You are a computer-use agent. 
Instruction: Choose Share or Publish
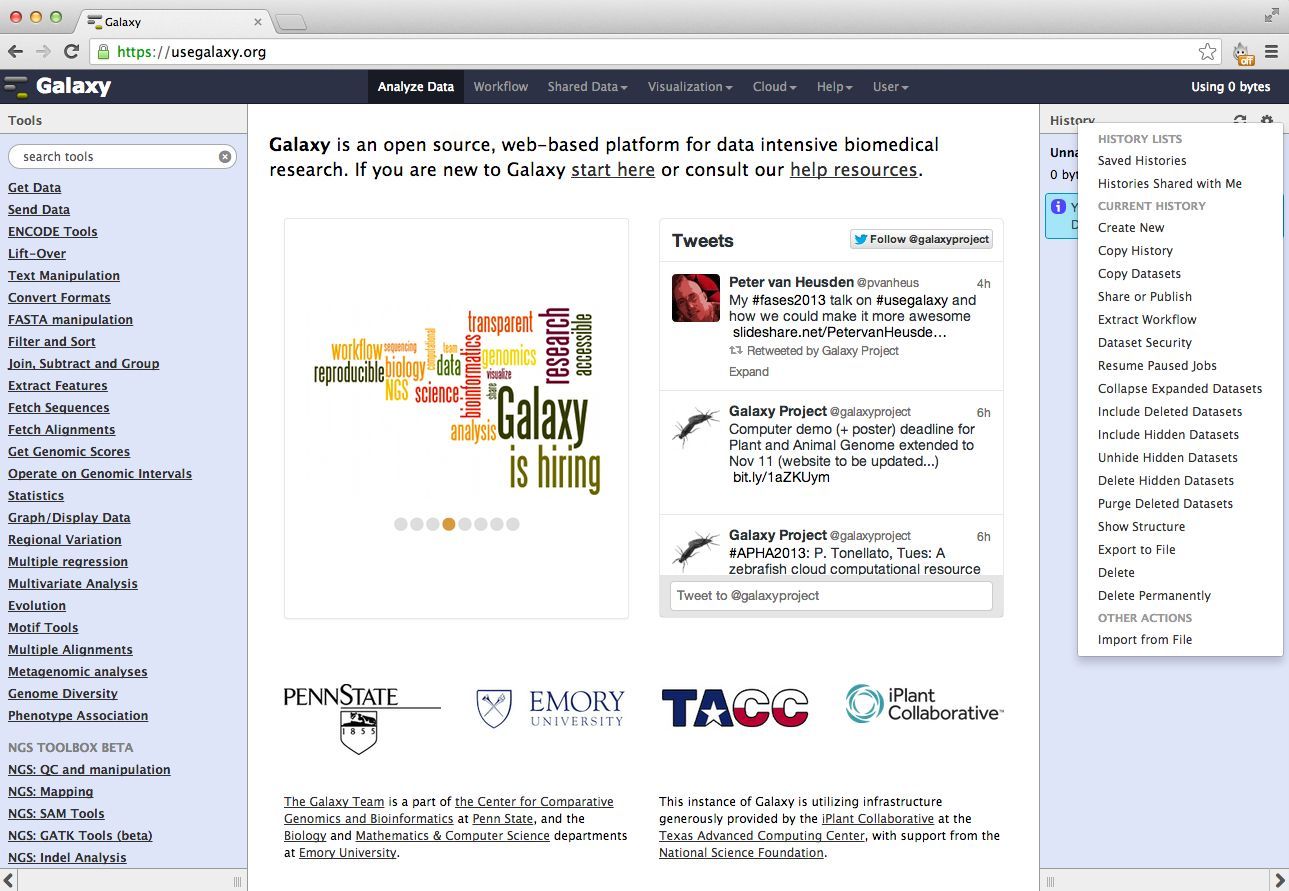click(1145, 296)
